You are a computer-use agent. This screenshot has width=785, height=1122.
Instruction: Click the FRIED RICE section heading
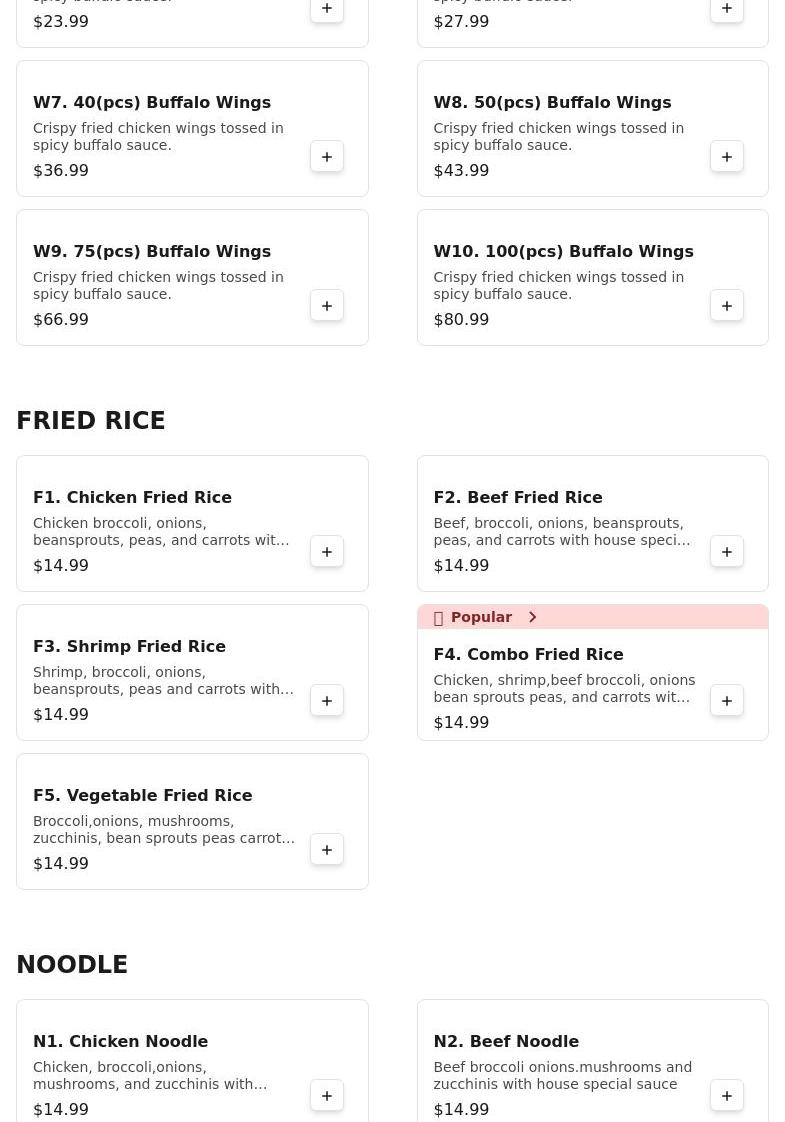point(91,421)
